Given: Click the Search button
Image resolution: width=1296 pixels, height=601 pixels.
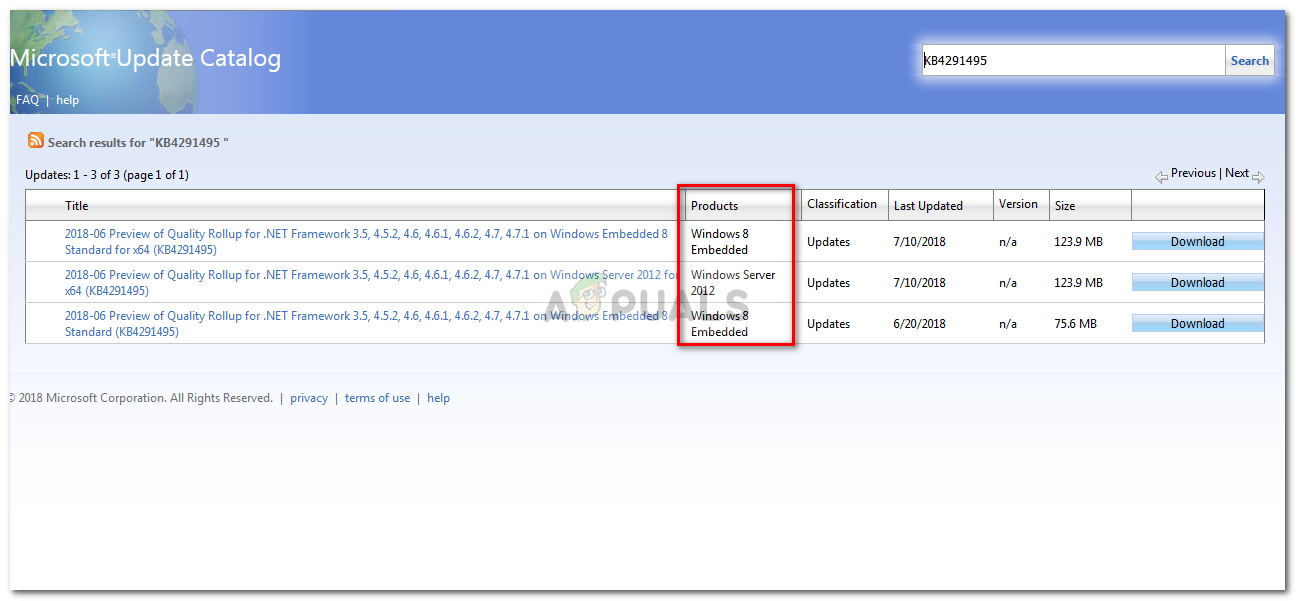Looking at the screenshot, I should 1250,61.
